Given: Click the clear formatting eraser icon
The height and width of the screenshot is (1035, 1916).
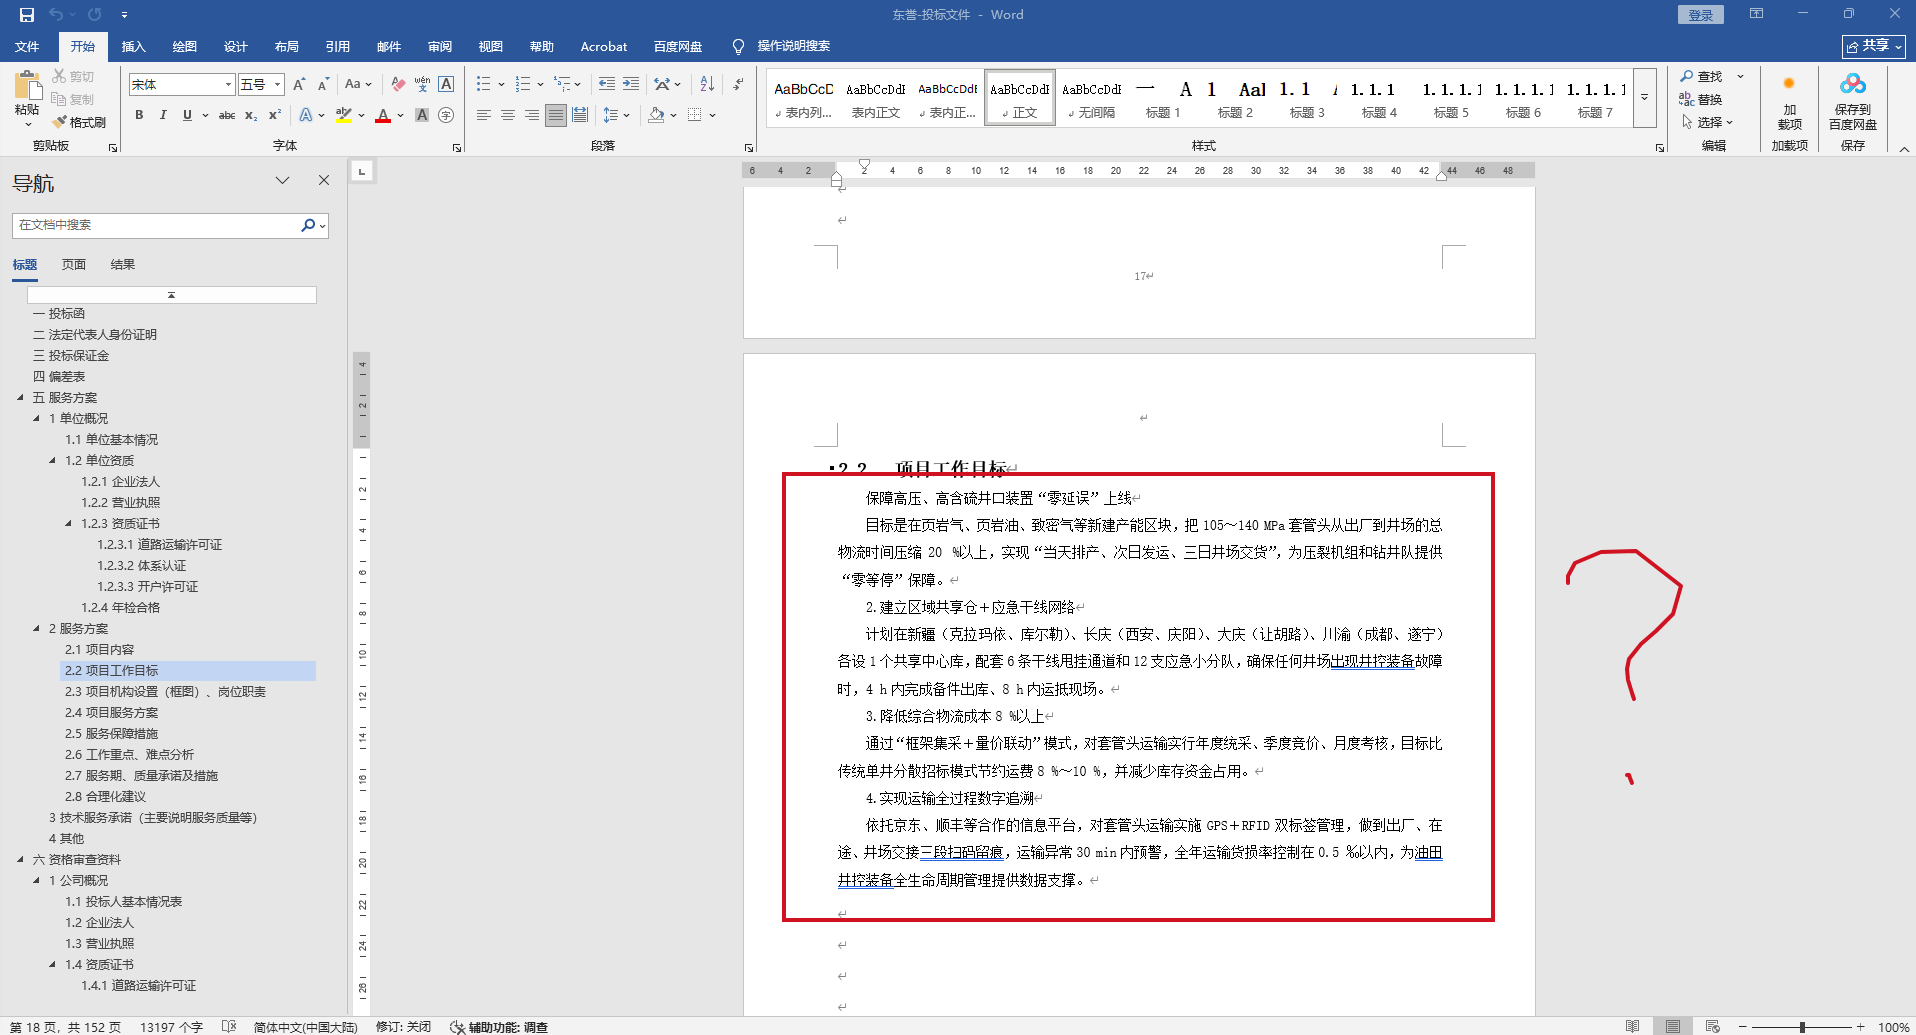Looking at the screenshot, I should pyautogui.click(x=398, y=84).
